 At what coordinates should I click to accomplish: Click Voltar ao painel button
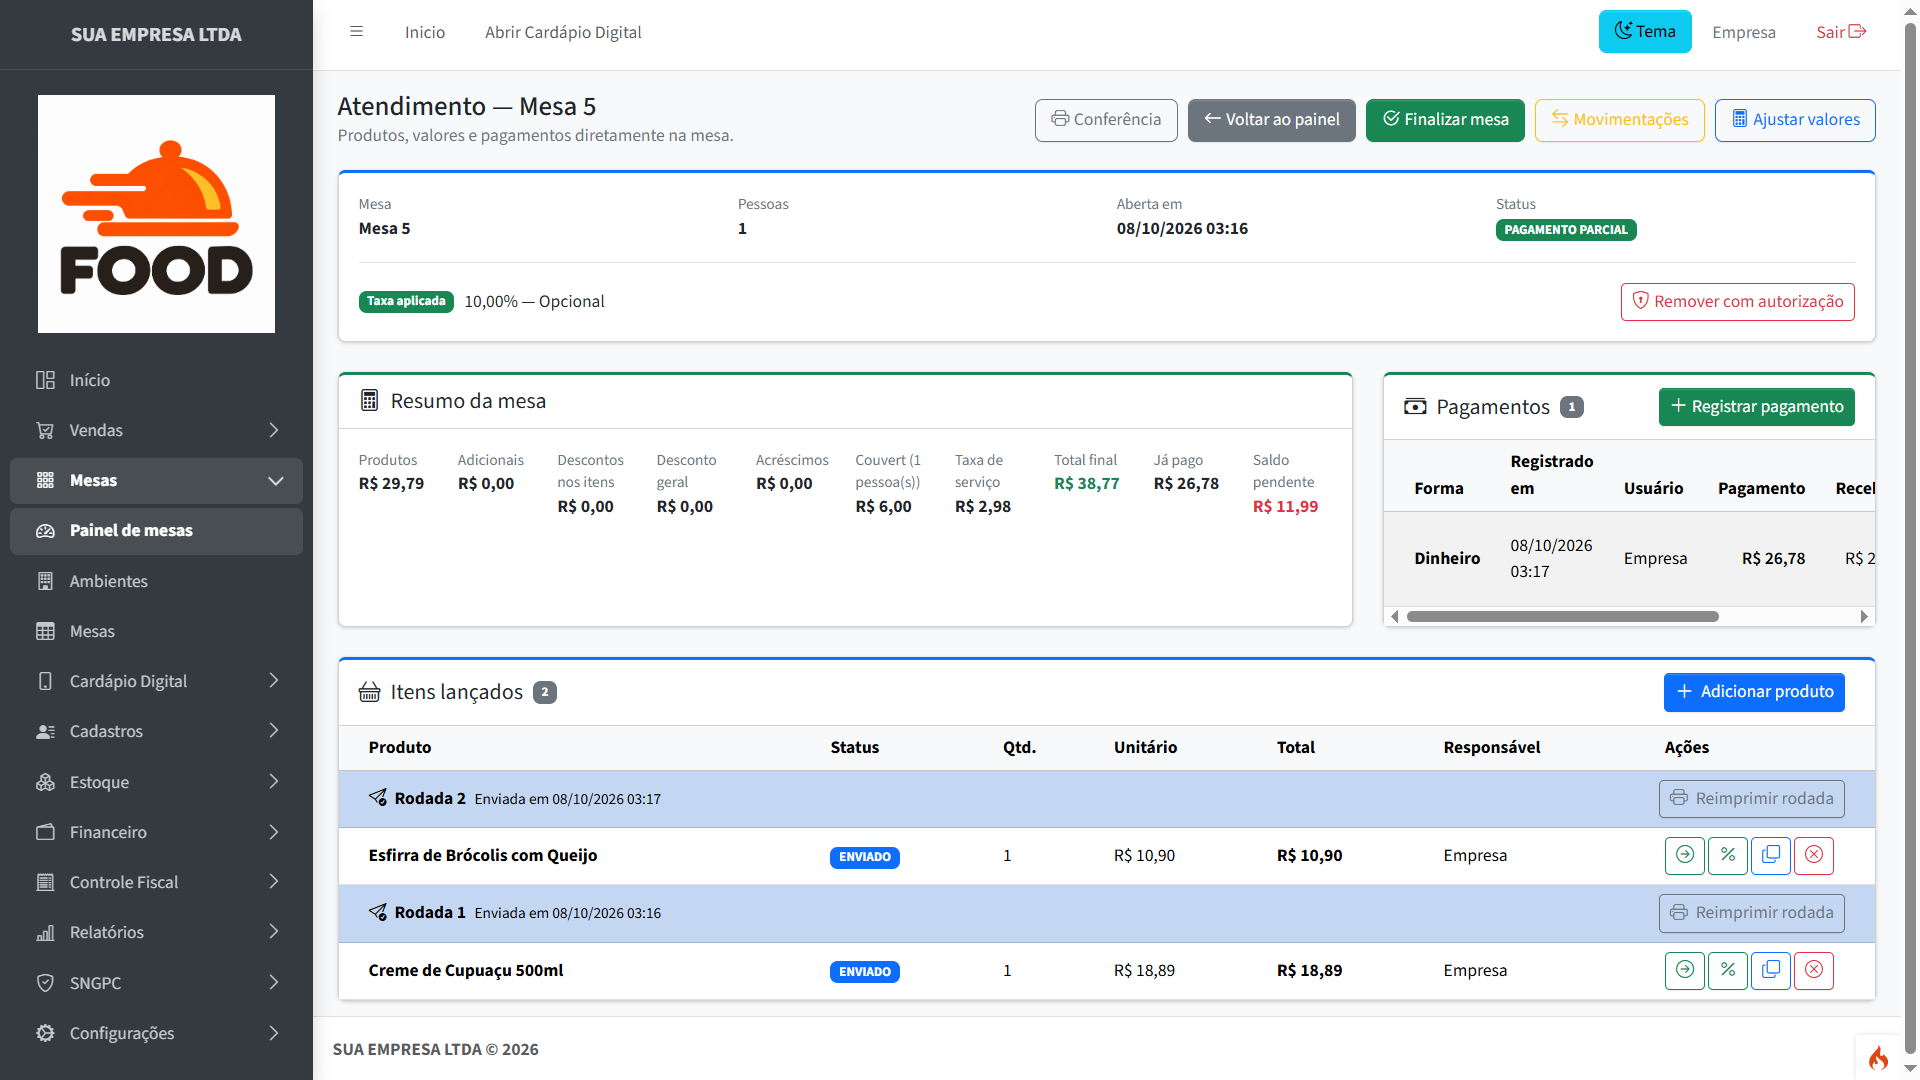coord(1271,120)
